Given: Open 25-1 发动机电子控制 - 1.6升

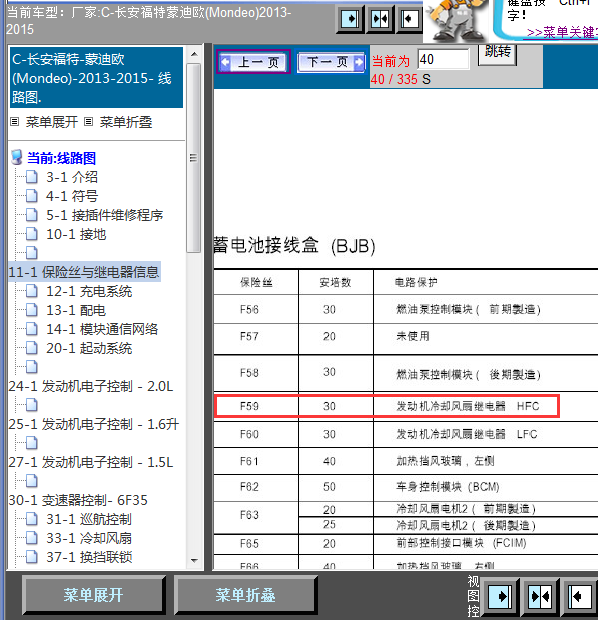Looking at the screenshot, I should 94,424.
